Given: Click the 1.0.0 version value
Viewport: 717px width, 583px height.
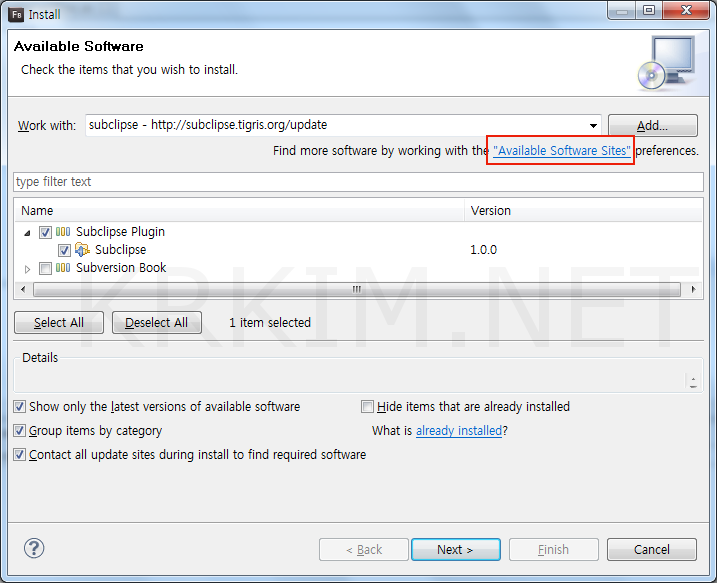Looking at the screenshot, I should click(483, 250).
